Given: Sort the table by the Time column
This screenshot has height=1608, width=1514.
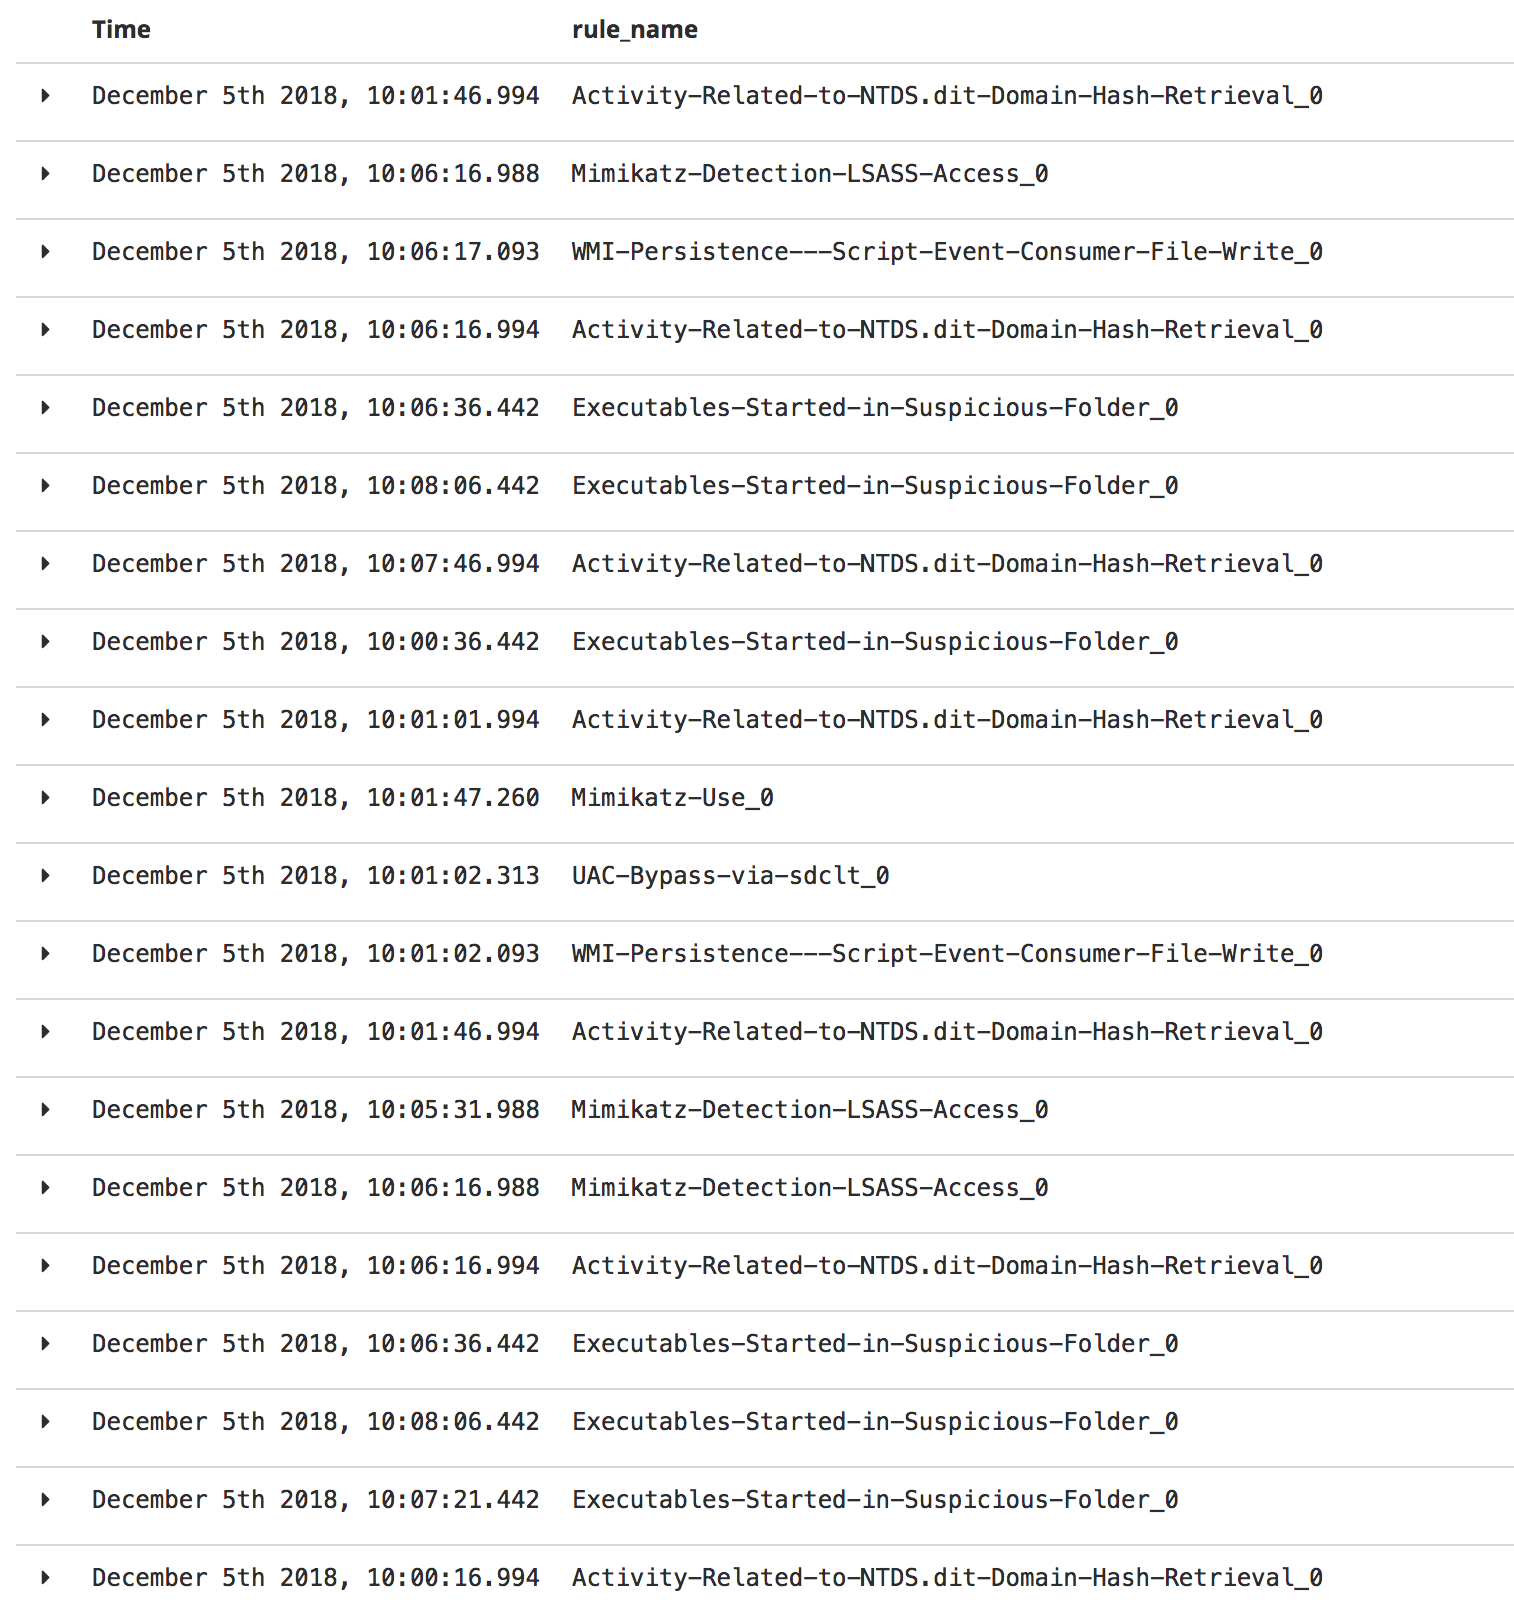Looking at the screenshot, I should [121, 30].
